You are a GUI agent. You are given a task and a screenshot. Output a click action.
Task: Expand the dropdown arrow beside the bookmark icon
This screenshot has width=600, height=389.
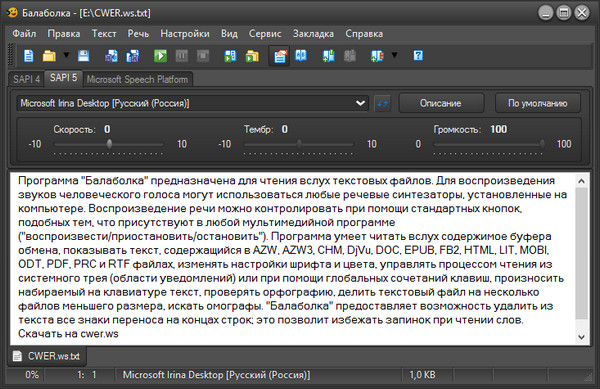(394, 55)
